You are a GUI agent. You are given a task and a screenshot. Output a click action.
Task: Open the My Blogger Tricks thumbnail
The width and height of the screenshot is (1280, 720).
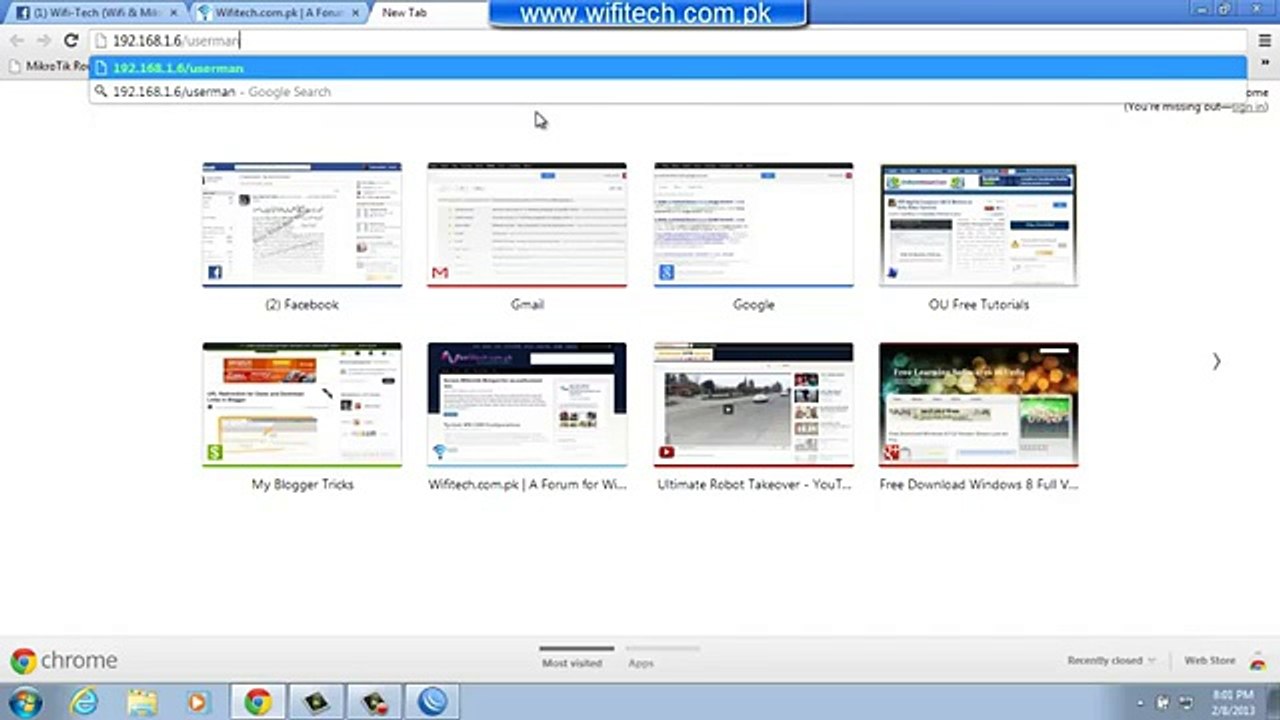click(302, 405)
